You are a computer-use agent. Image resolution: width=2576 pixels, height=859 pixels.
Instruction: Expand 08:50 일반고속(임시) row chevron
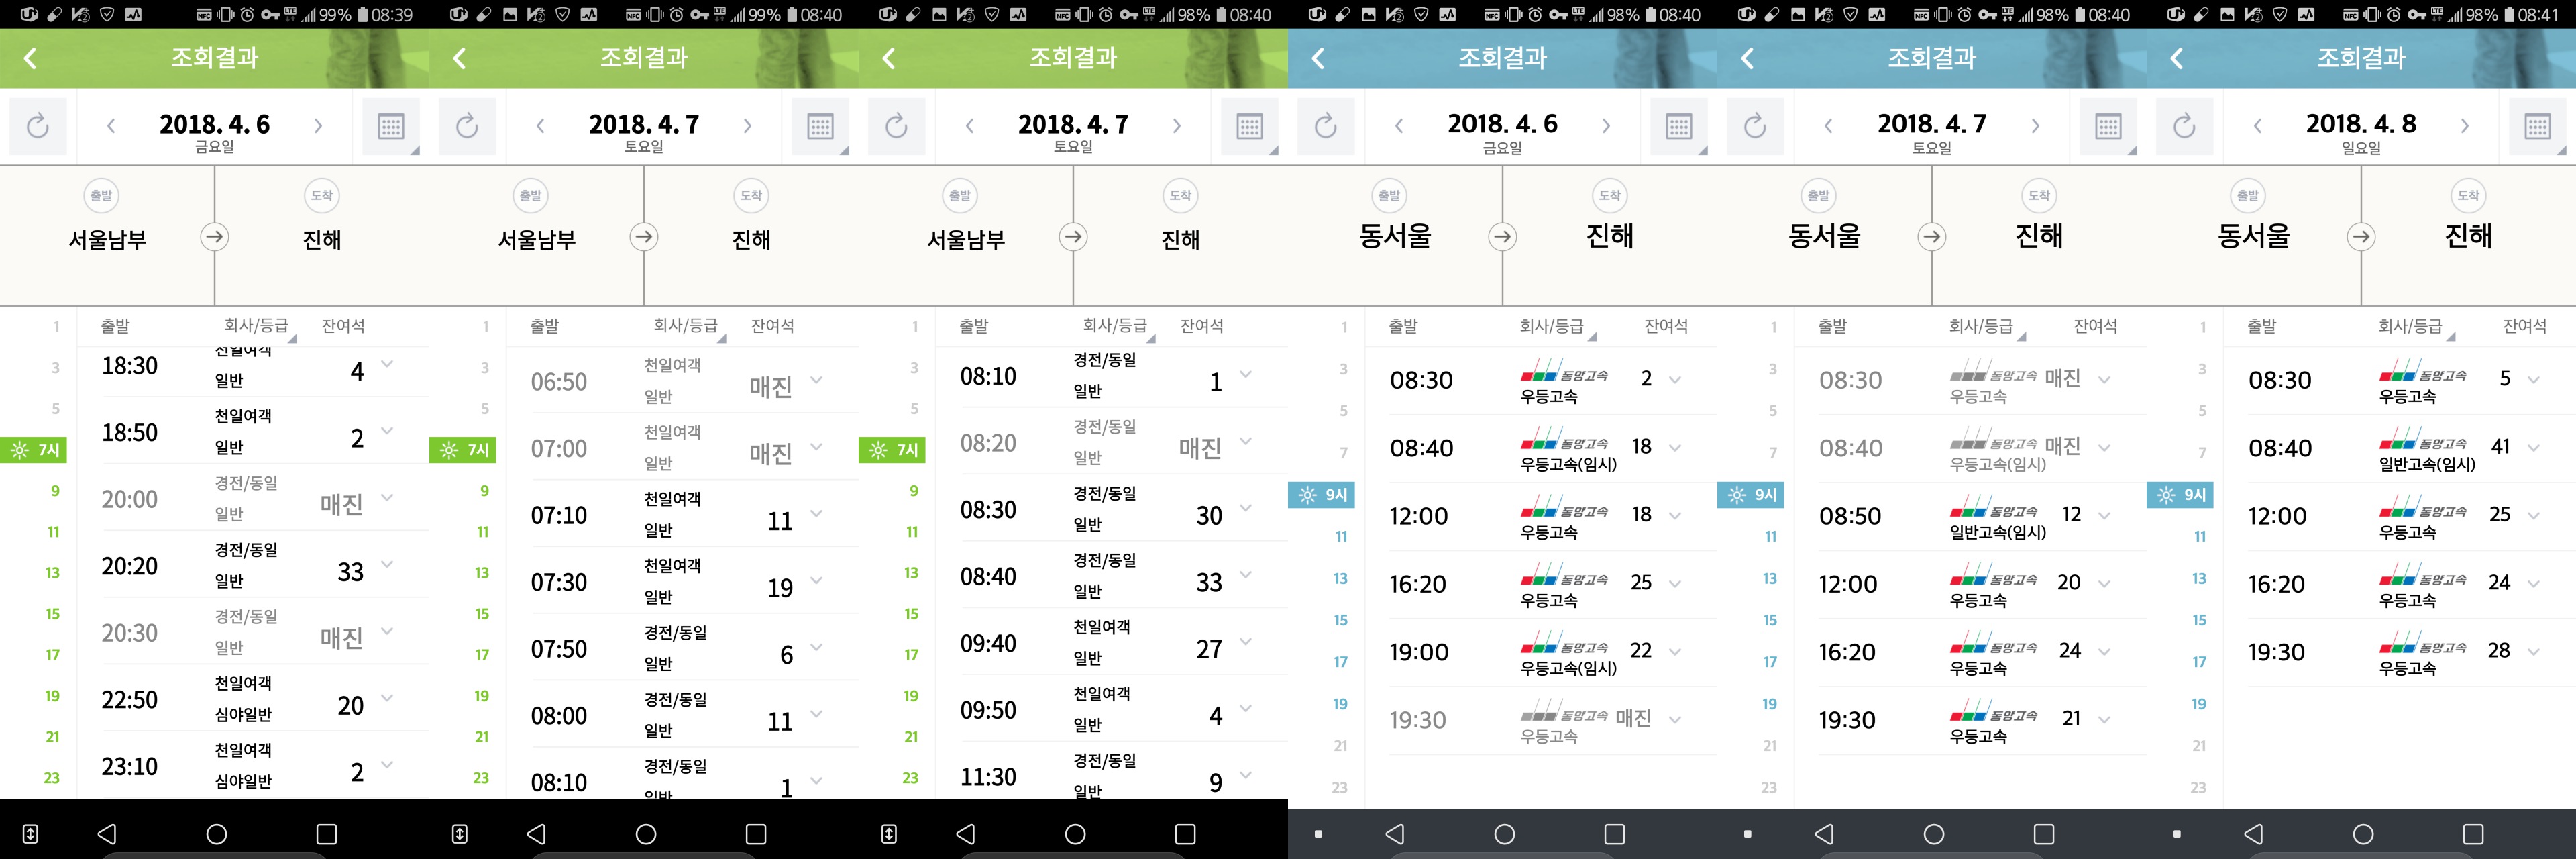click(2104, 515)
